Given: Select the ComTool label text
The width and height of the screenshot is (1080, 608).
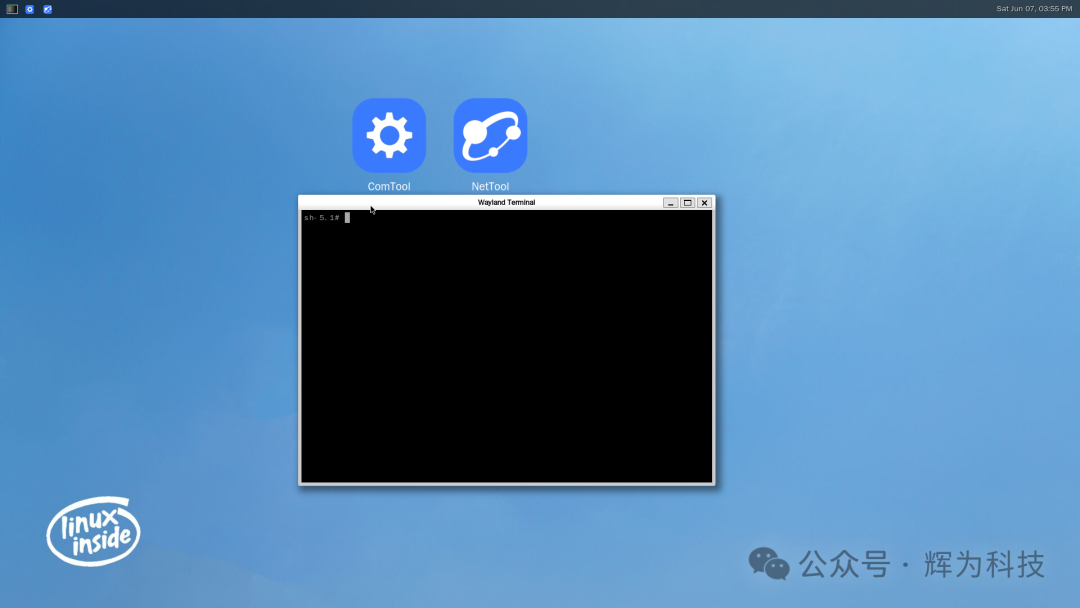Looking at the screenshot, I should coord(389,186).
